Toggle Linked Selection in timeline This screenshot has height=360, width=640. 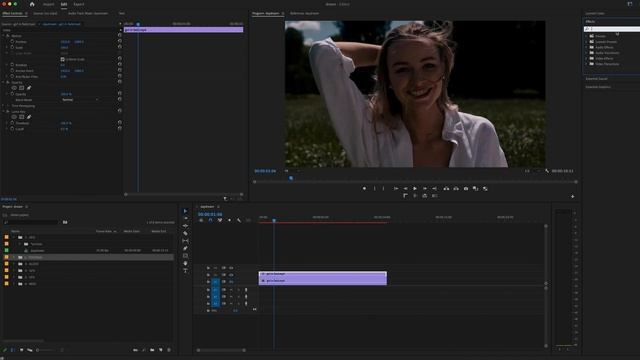220,220
